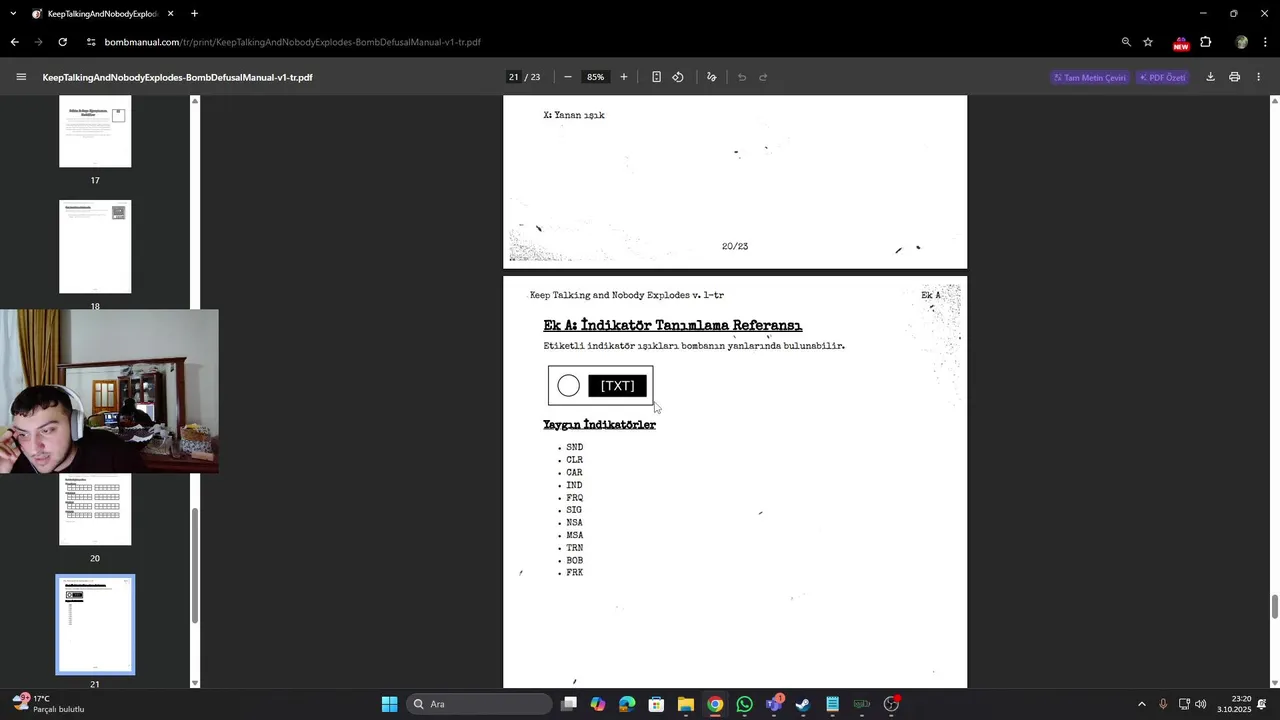Viewport: 1280px width, 720px height.
Task: Open WhatsApp from the taskbar
Action: (x=744, y=704)
